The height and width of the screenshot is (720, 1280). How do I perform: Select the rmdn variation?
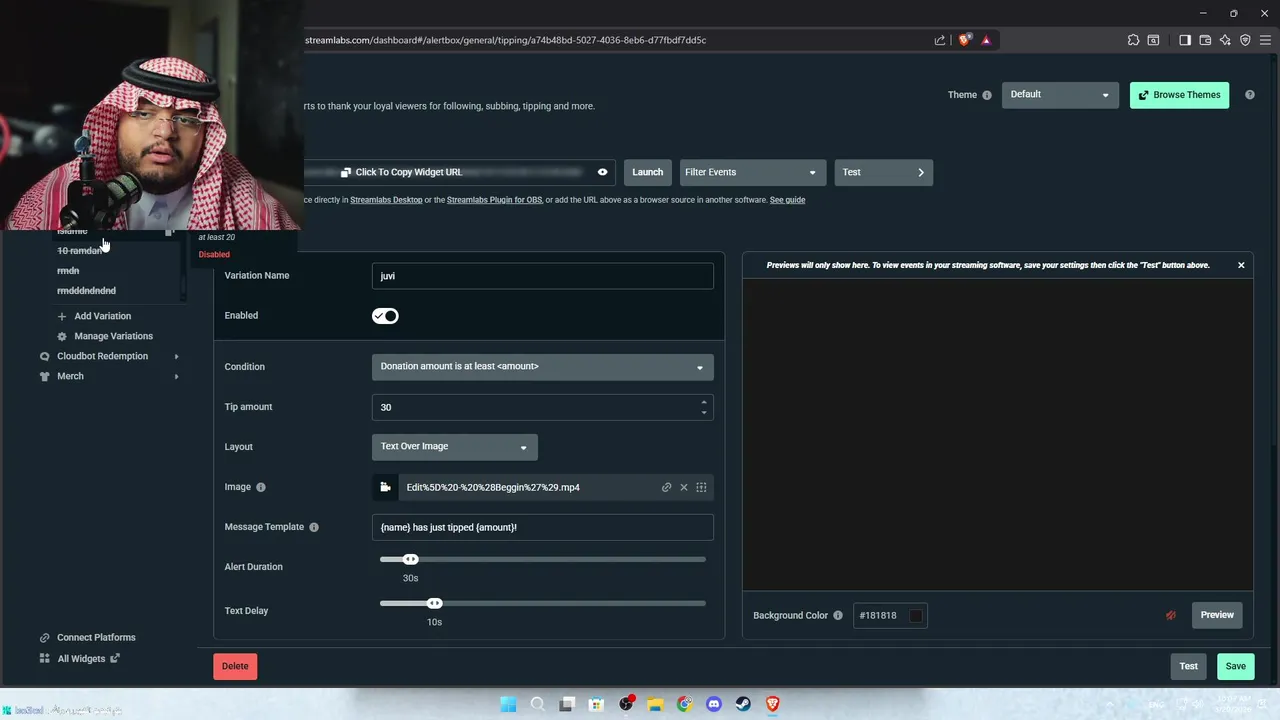point(68,271)
